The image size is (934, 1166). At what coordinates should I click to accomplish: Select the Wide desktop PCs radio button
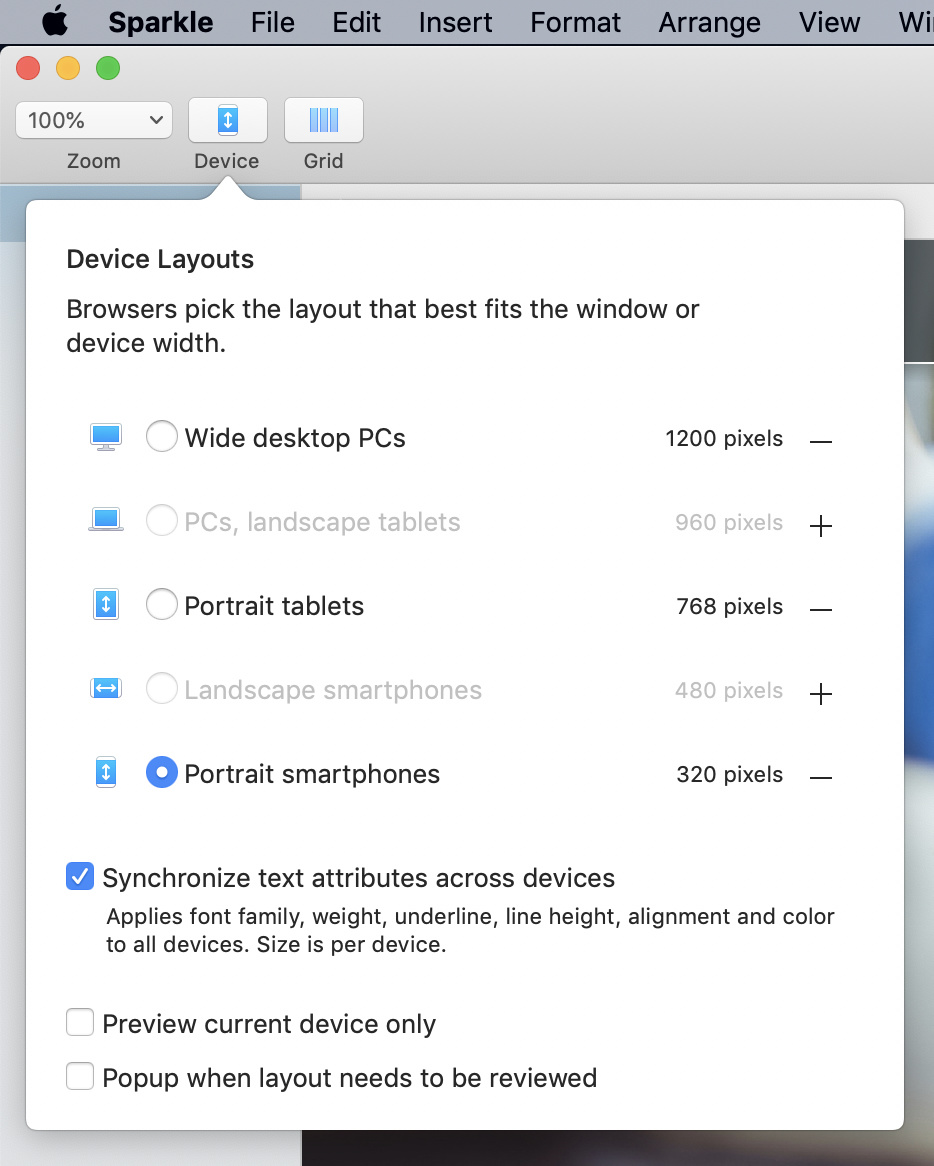click(161, 437)
